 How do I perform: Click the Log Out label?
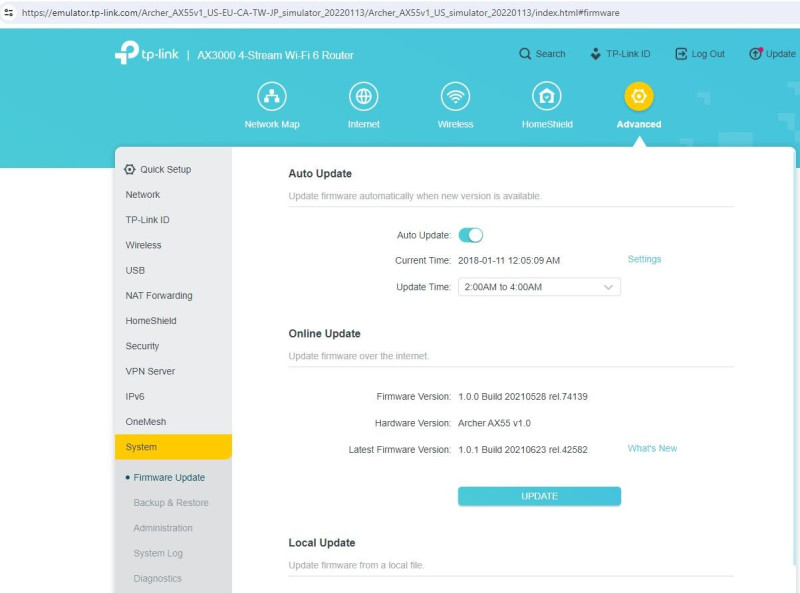click(x=708, y=54)
